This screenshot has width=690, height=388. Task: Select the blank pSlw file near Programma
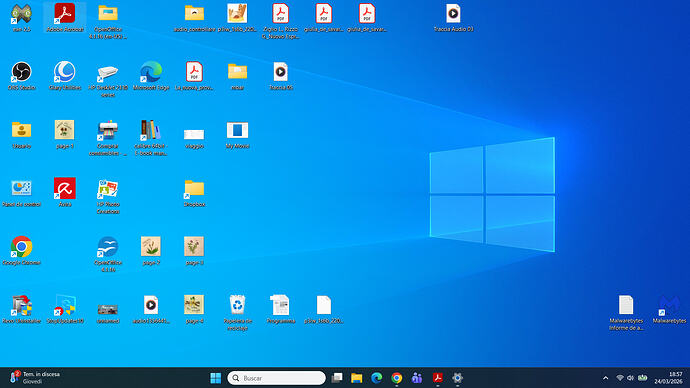(x=323, y=309)
